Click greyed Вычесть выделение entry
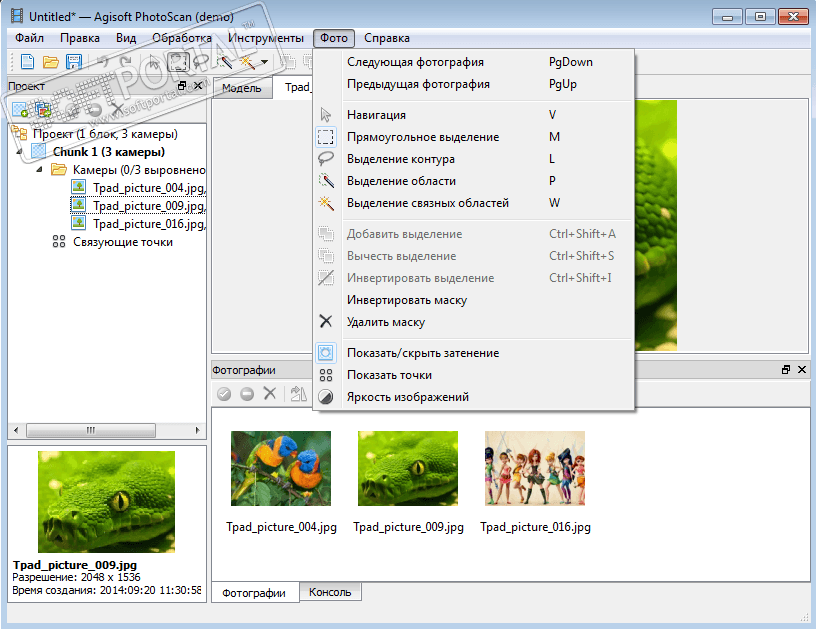 coord(474,256)
